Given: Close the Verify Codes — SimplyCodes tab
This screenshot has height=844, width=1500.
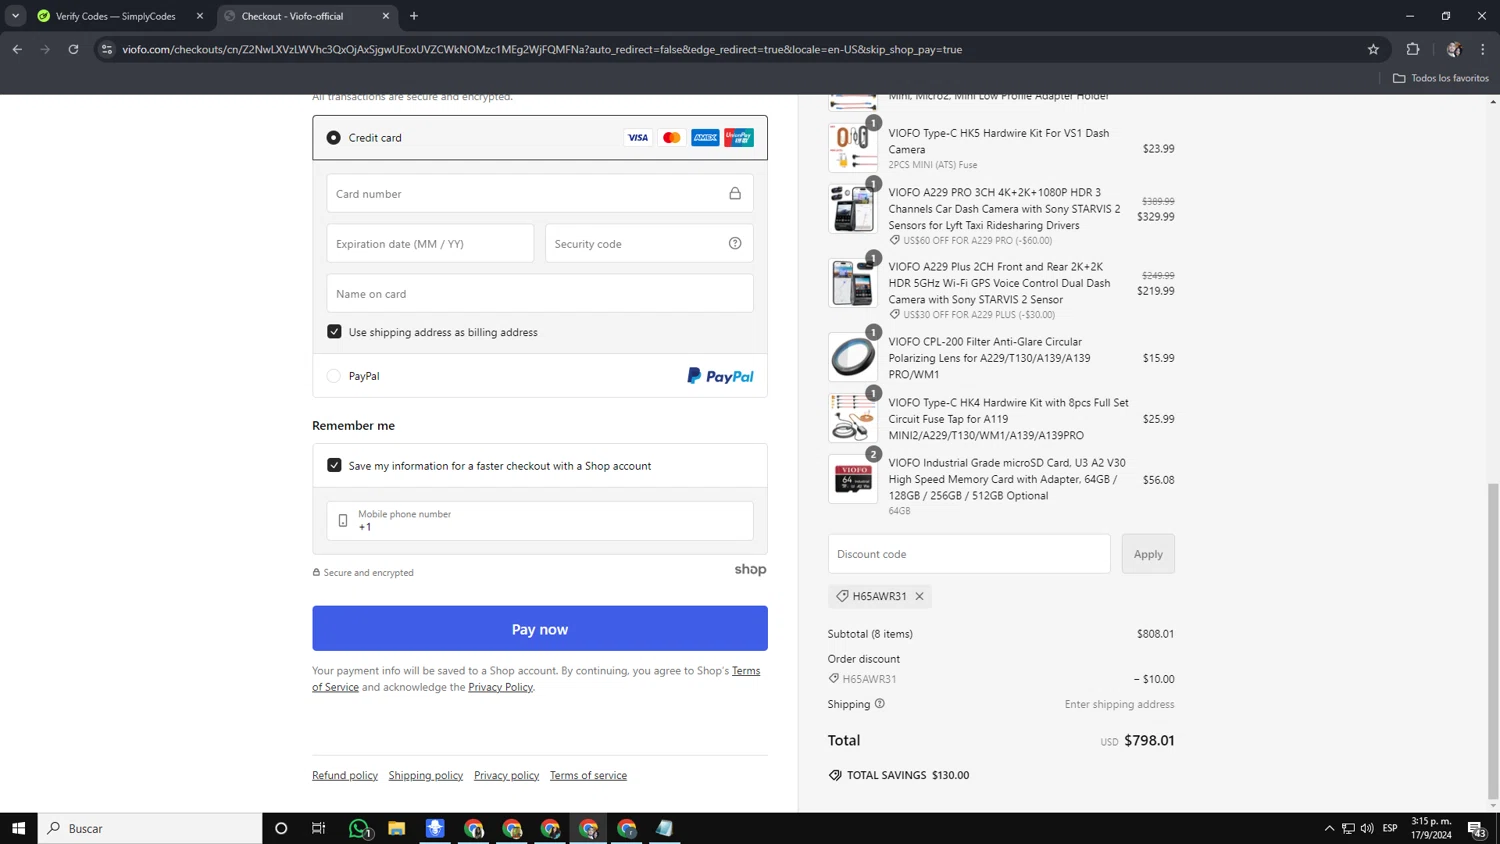Looking at the screenshot, I should click(x=200, y=16).
